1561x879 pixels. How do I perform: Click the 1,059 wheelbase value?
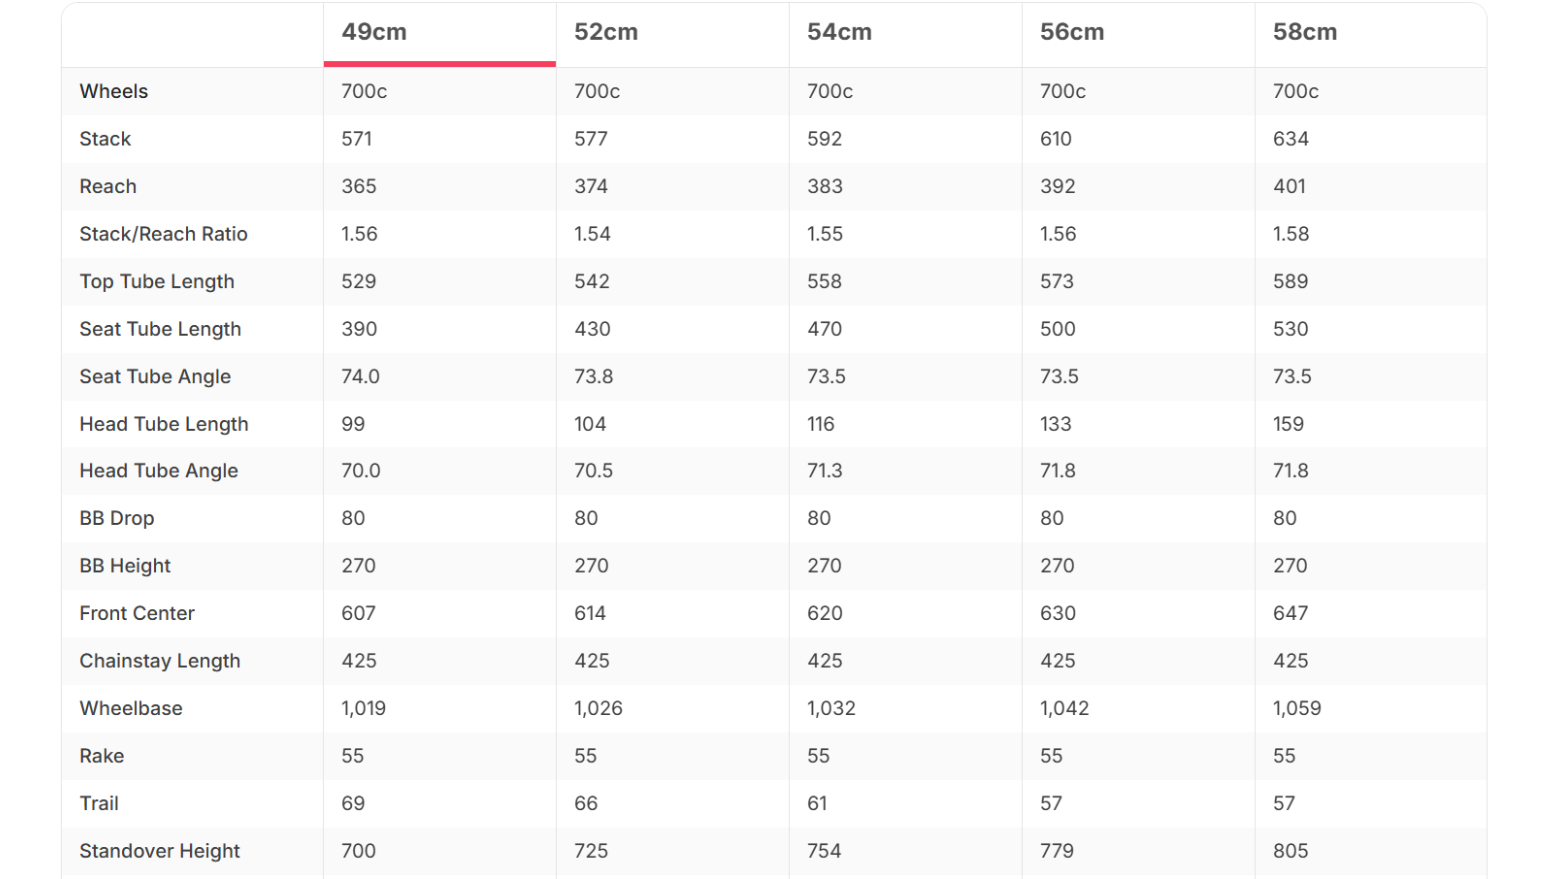1297,708
